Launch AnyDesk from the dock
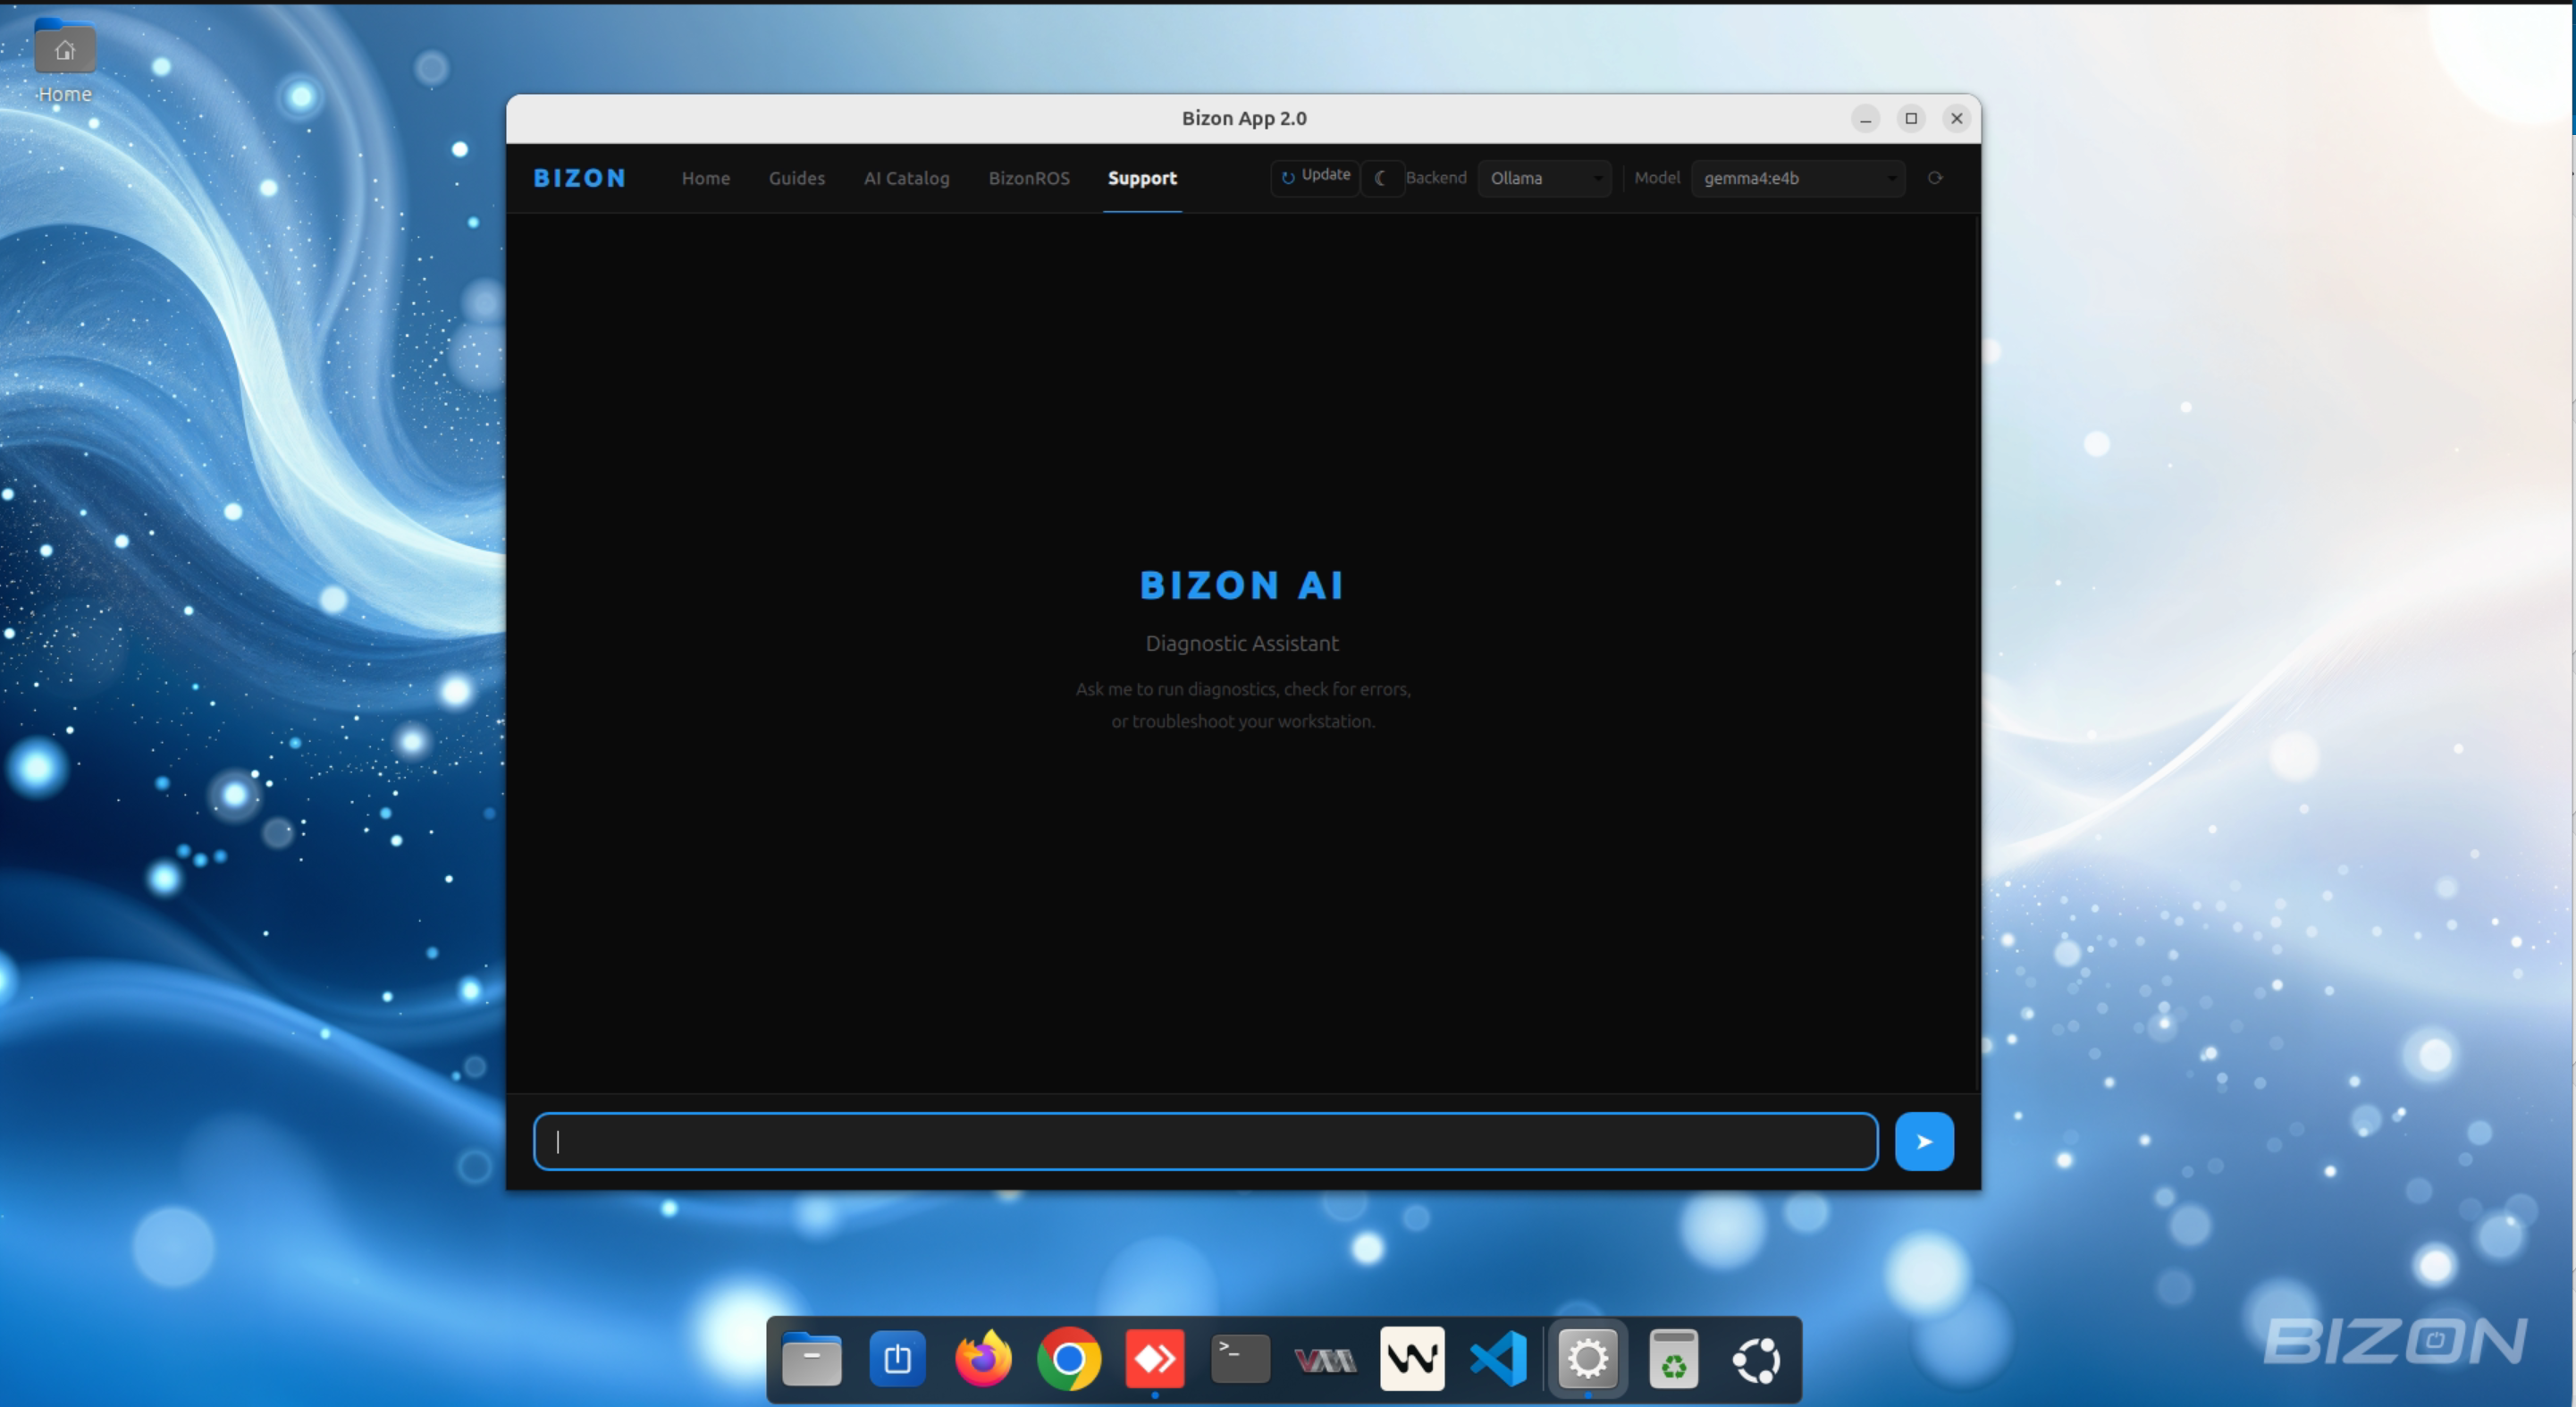 pyautogui.click(x=1154, y=1359)
